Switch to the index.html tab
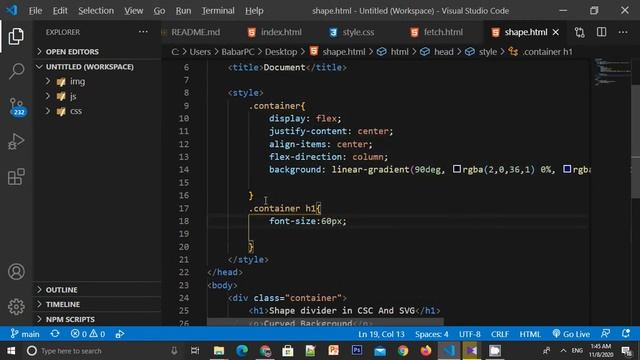Screen dimensions: 640x360 [281, 32]
